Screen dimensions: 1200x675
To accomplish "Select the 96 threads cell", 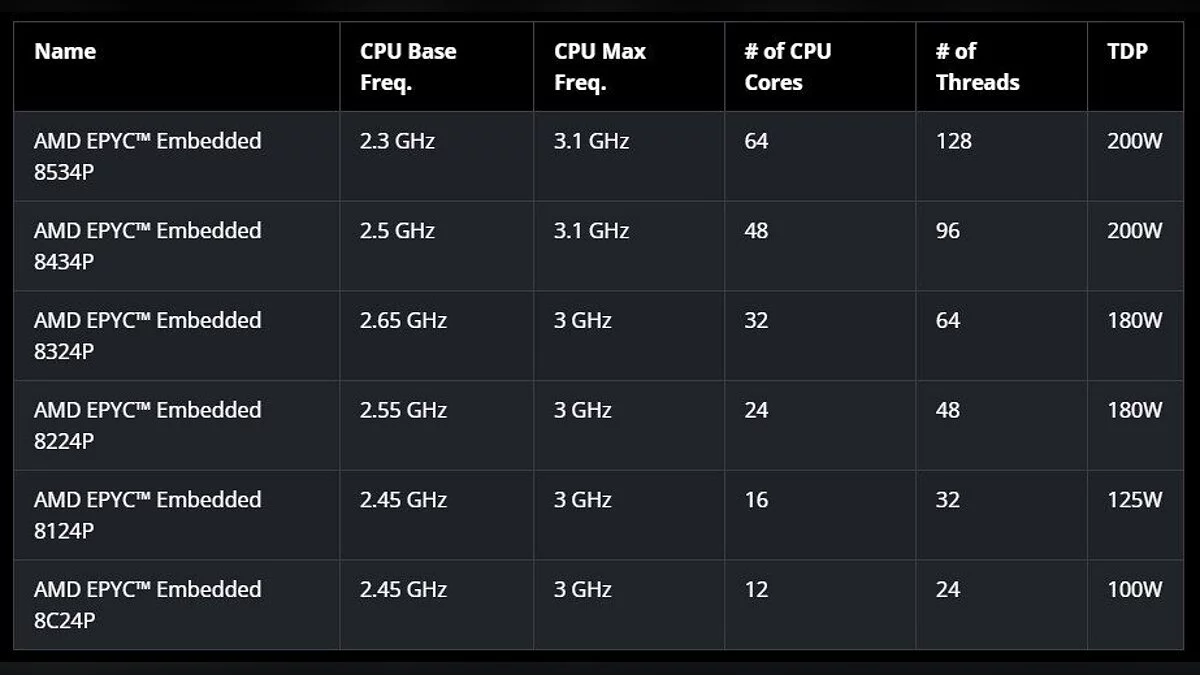I will (947, 231).
